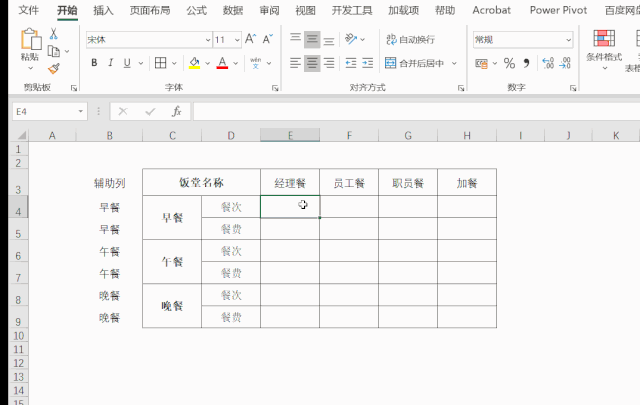Switch to 插入 tab

(x=103, y=10)
